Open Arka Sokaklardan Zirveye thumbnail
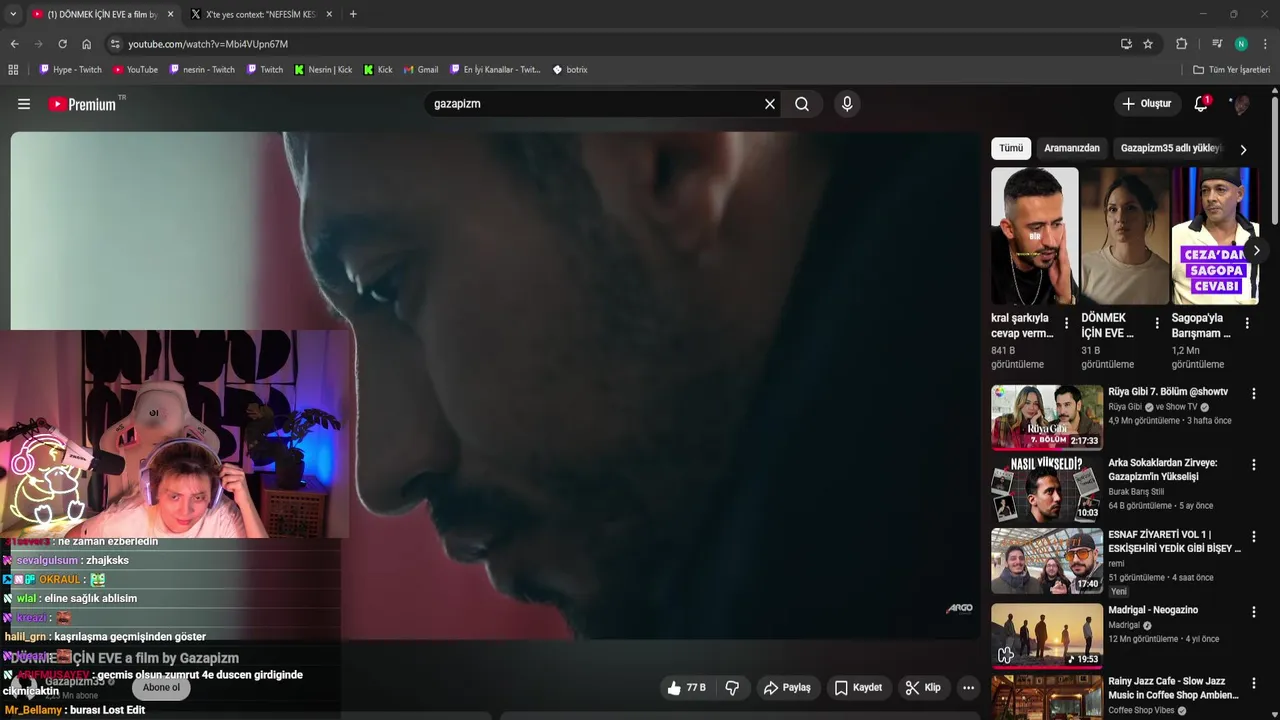 [x=1047, y=489]
